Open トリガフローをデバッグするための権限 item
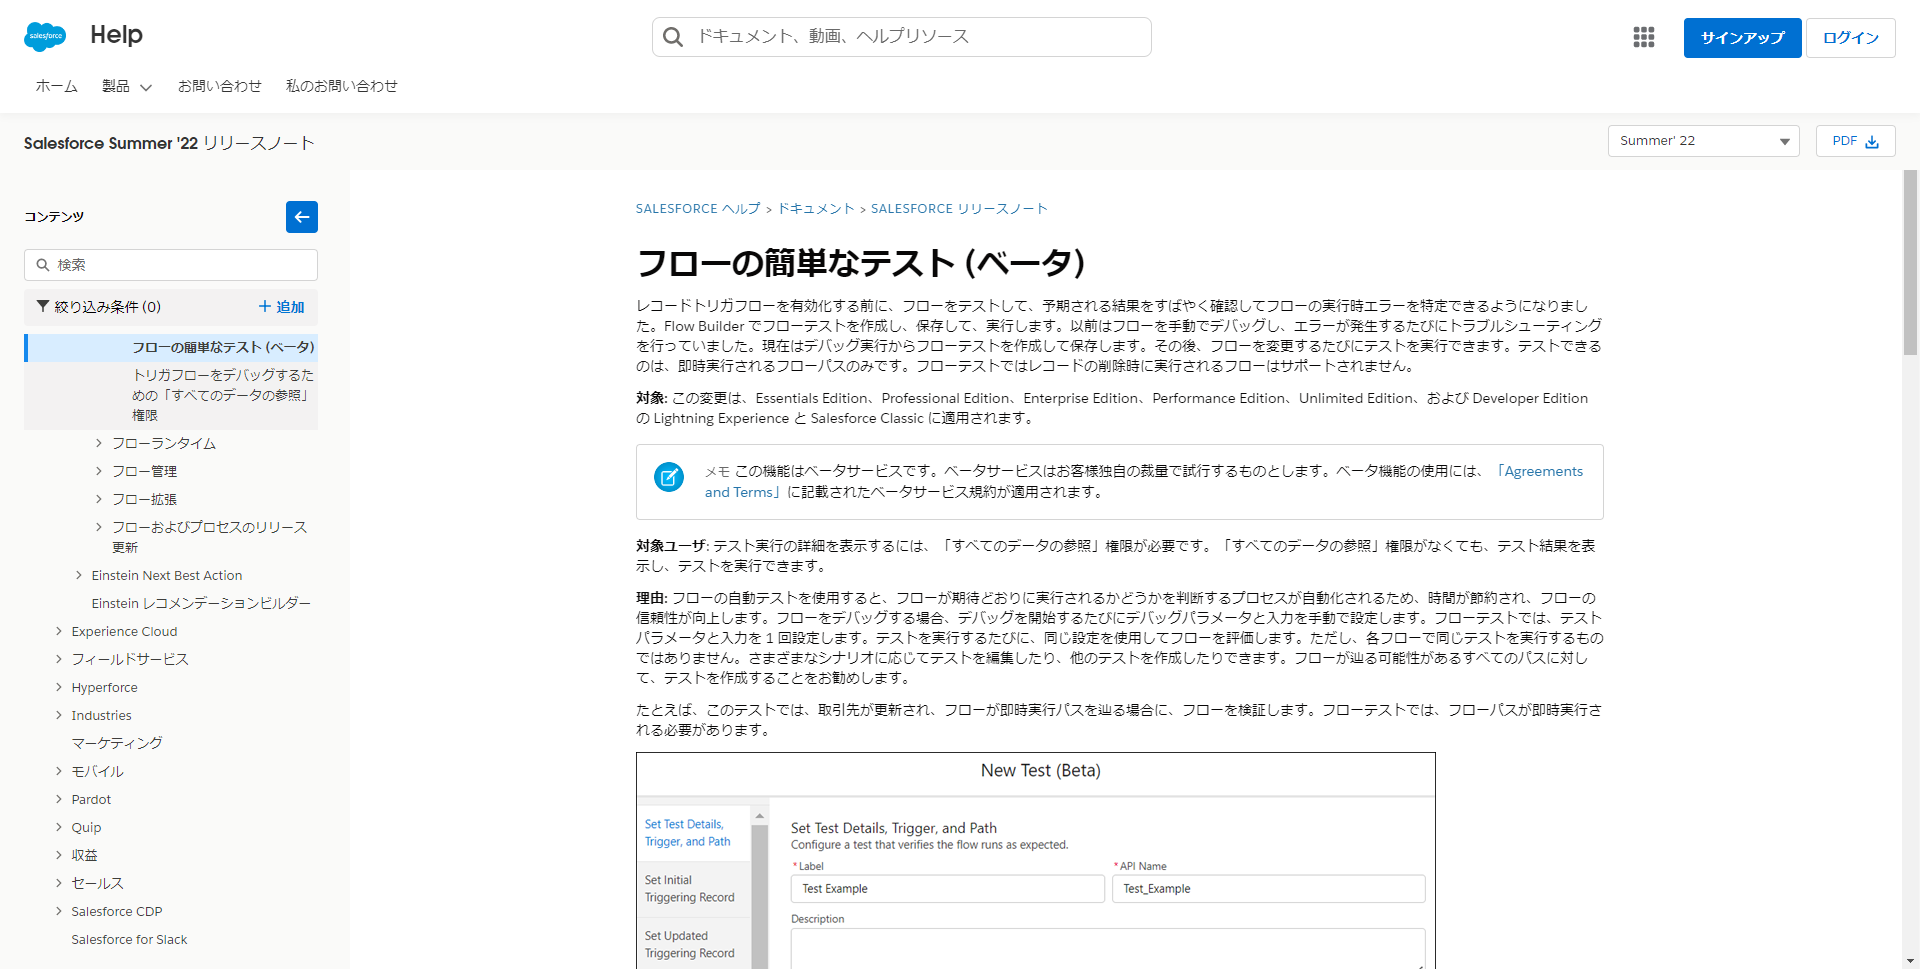The width and height of the screenshot is (1920, 969). [x=223, y=395]
